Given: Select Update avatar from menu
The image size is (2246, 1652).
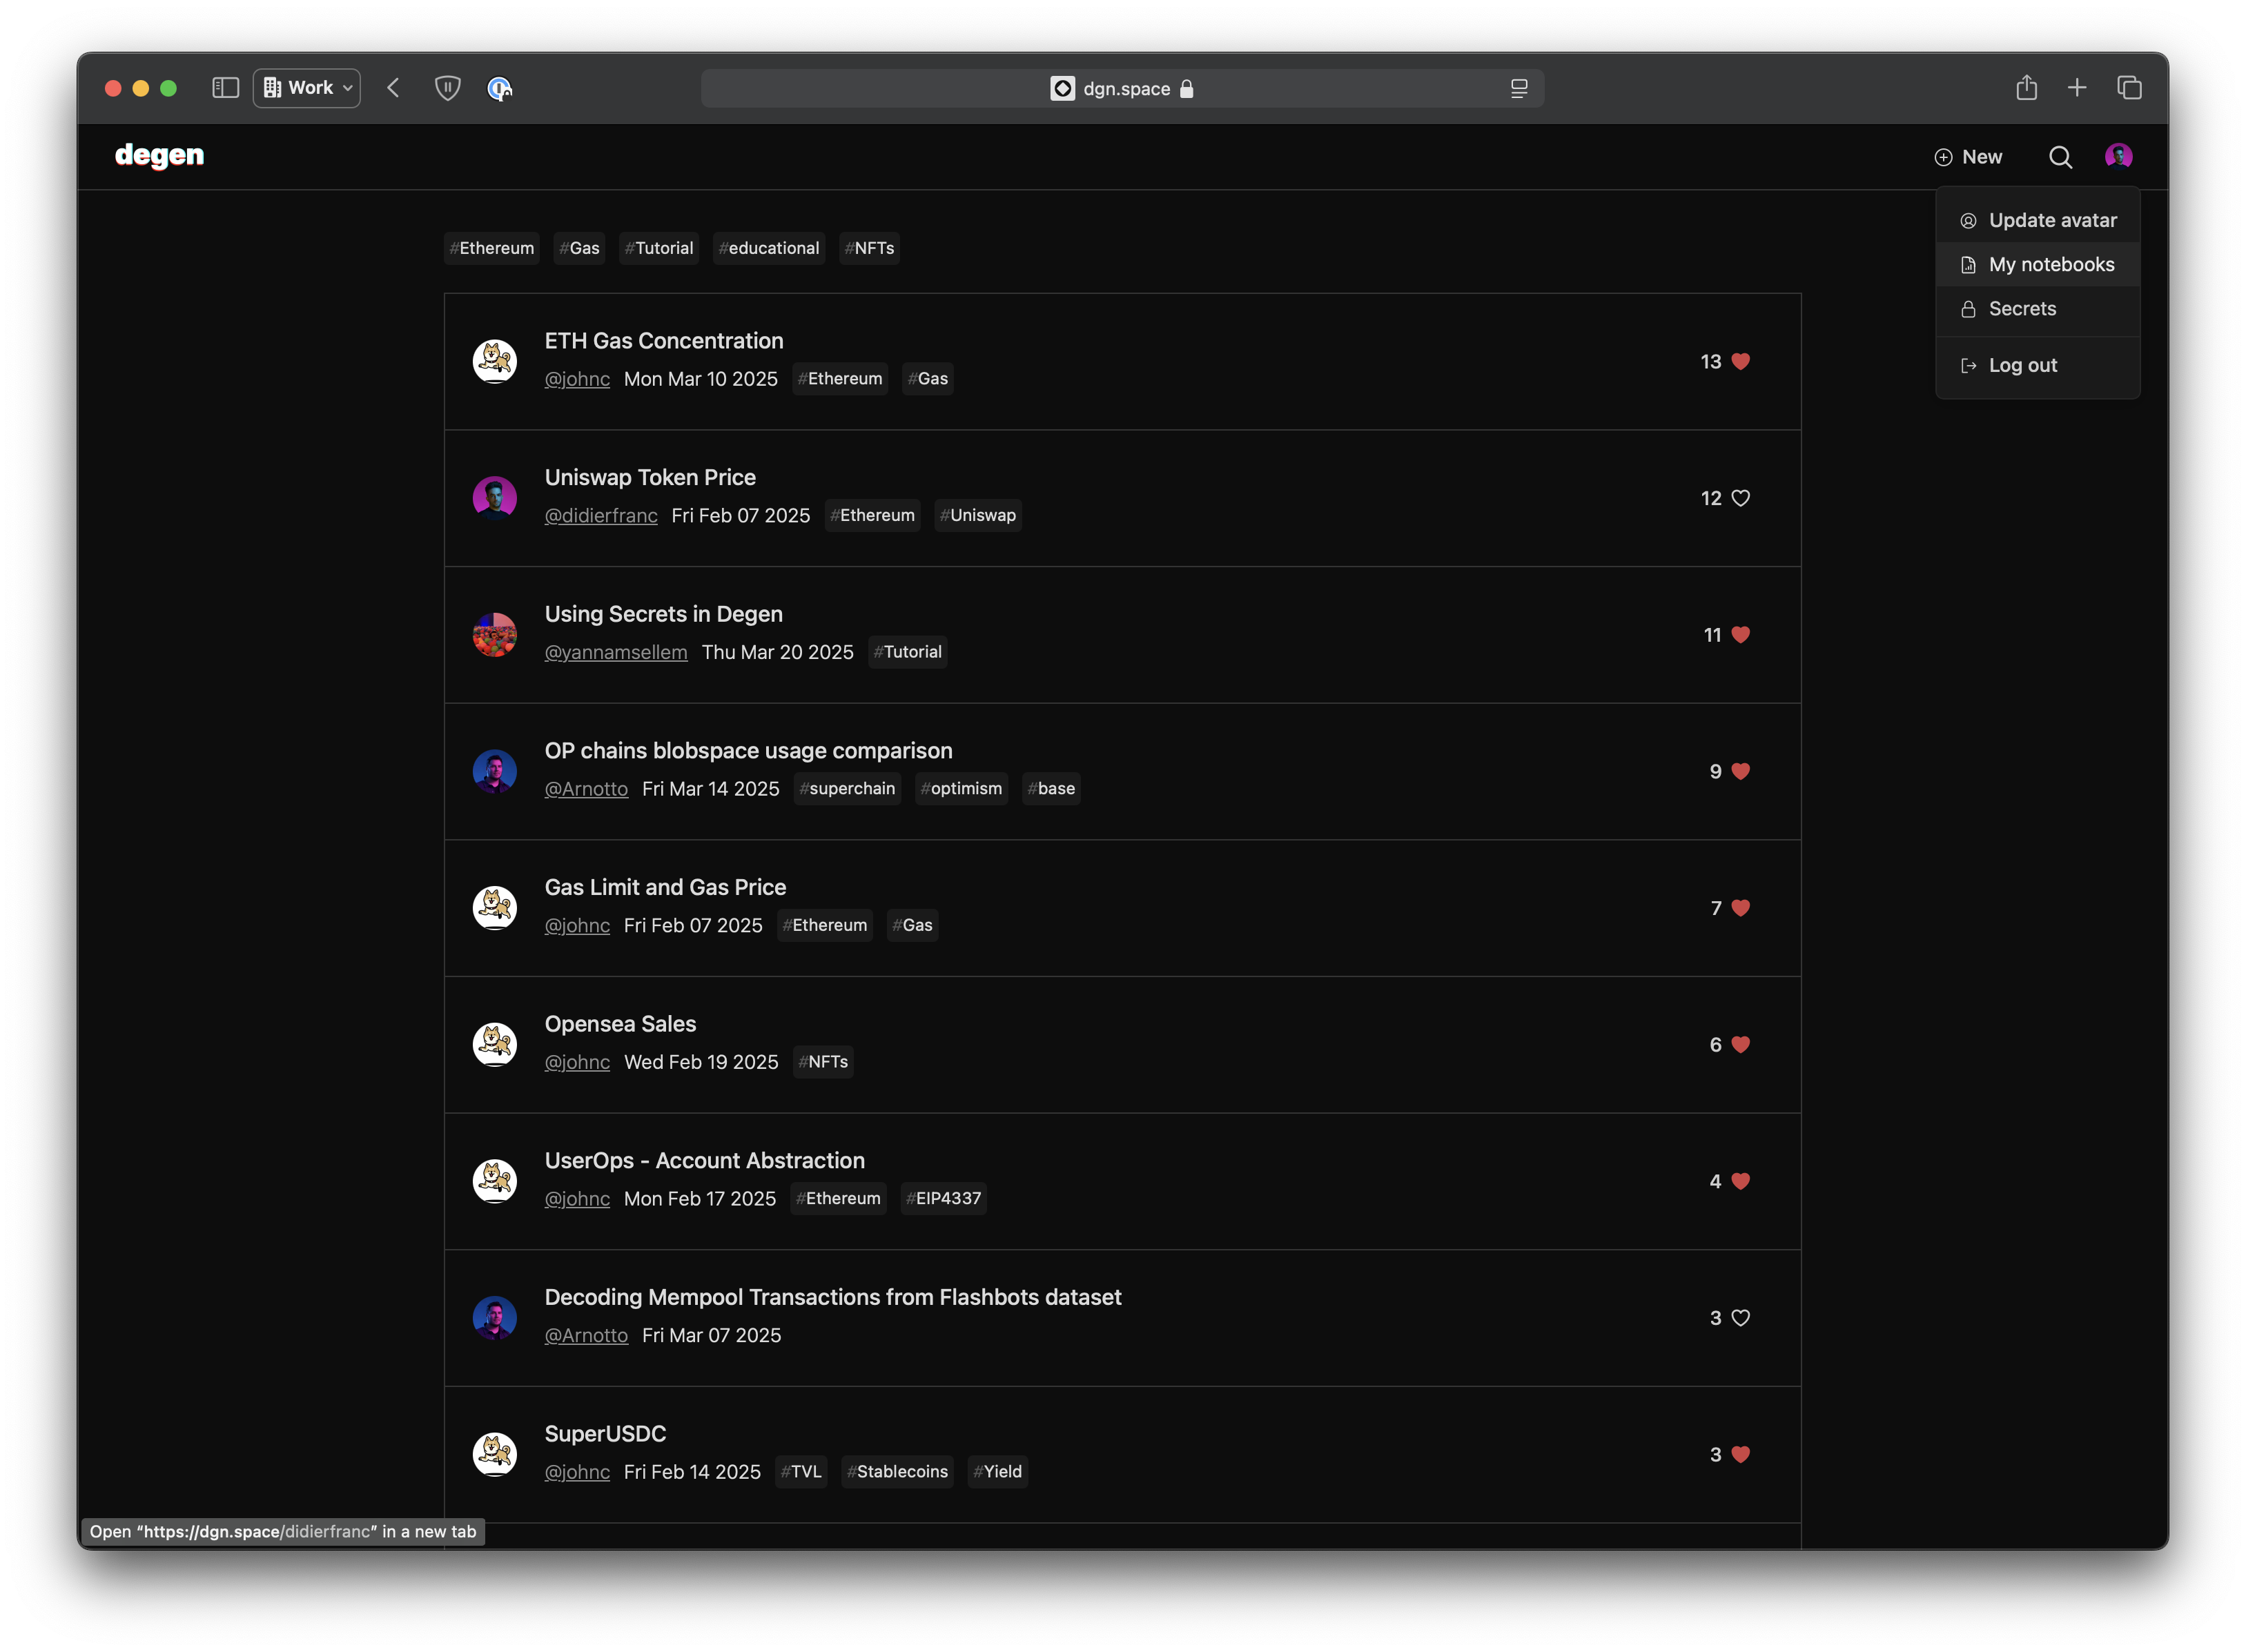Looking at the screenshot, I should 2037,220.
